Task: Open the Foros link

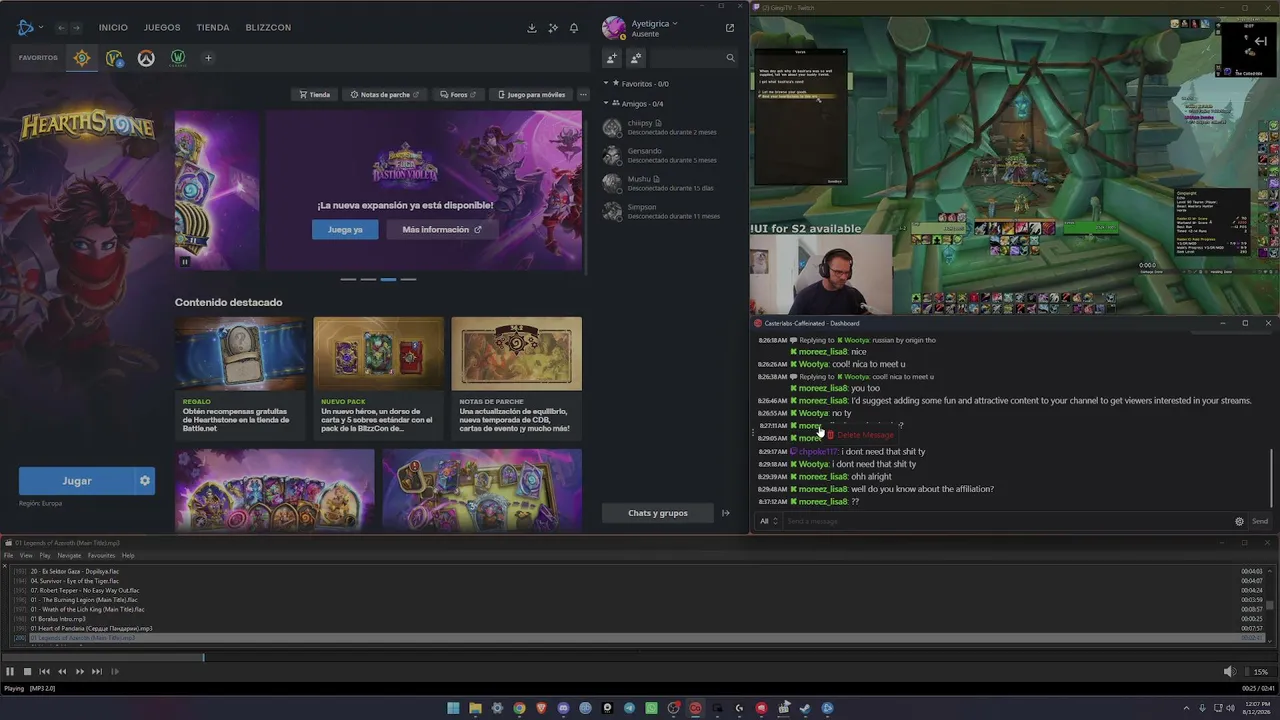Action: (x=458, y=95)
